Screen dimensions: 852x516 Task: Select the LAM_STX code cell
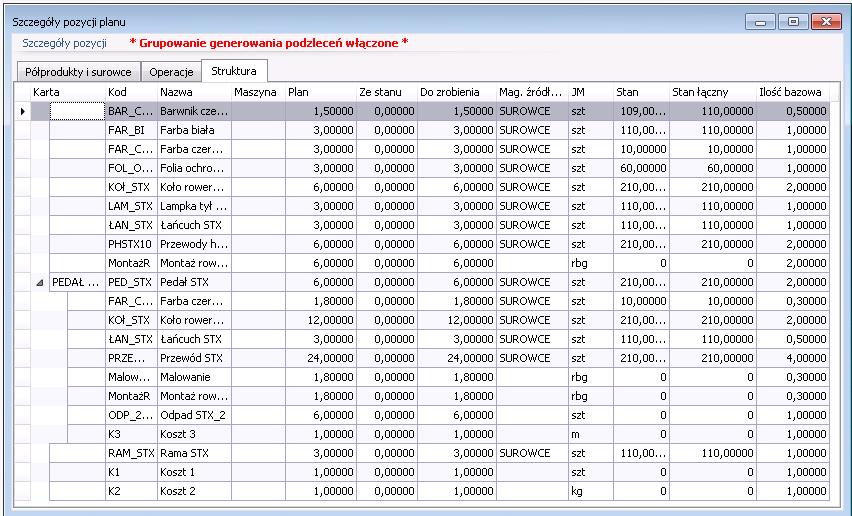131,206
